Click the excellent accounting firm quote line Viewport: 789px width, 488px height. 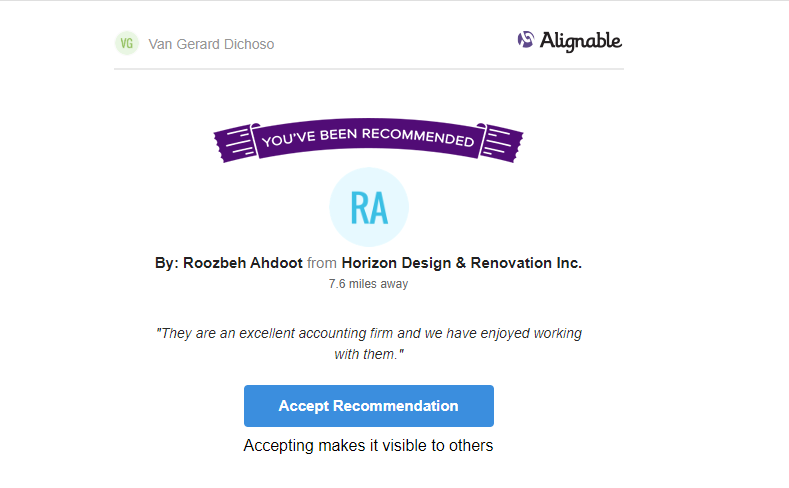tap(369, 333)
